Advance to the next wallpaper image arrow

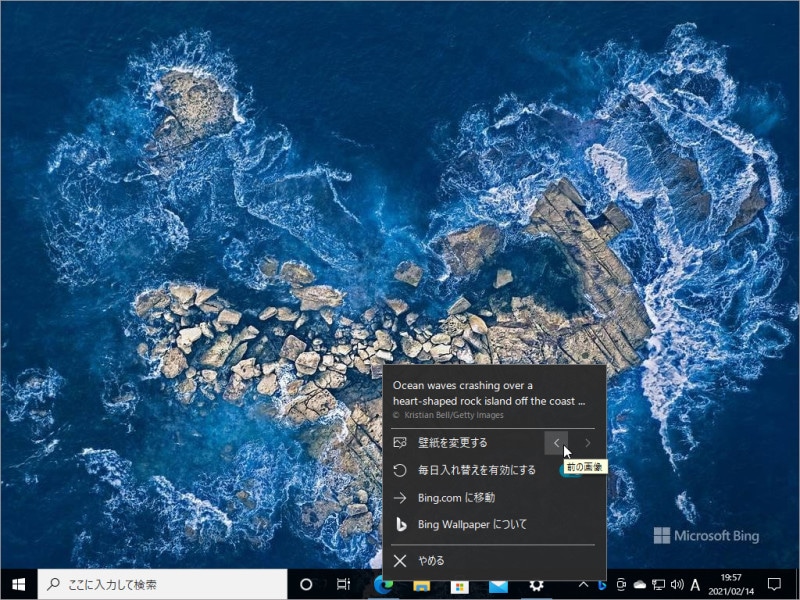[x=588, y=442]
